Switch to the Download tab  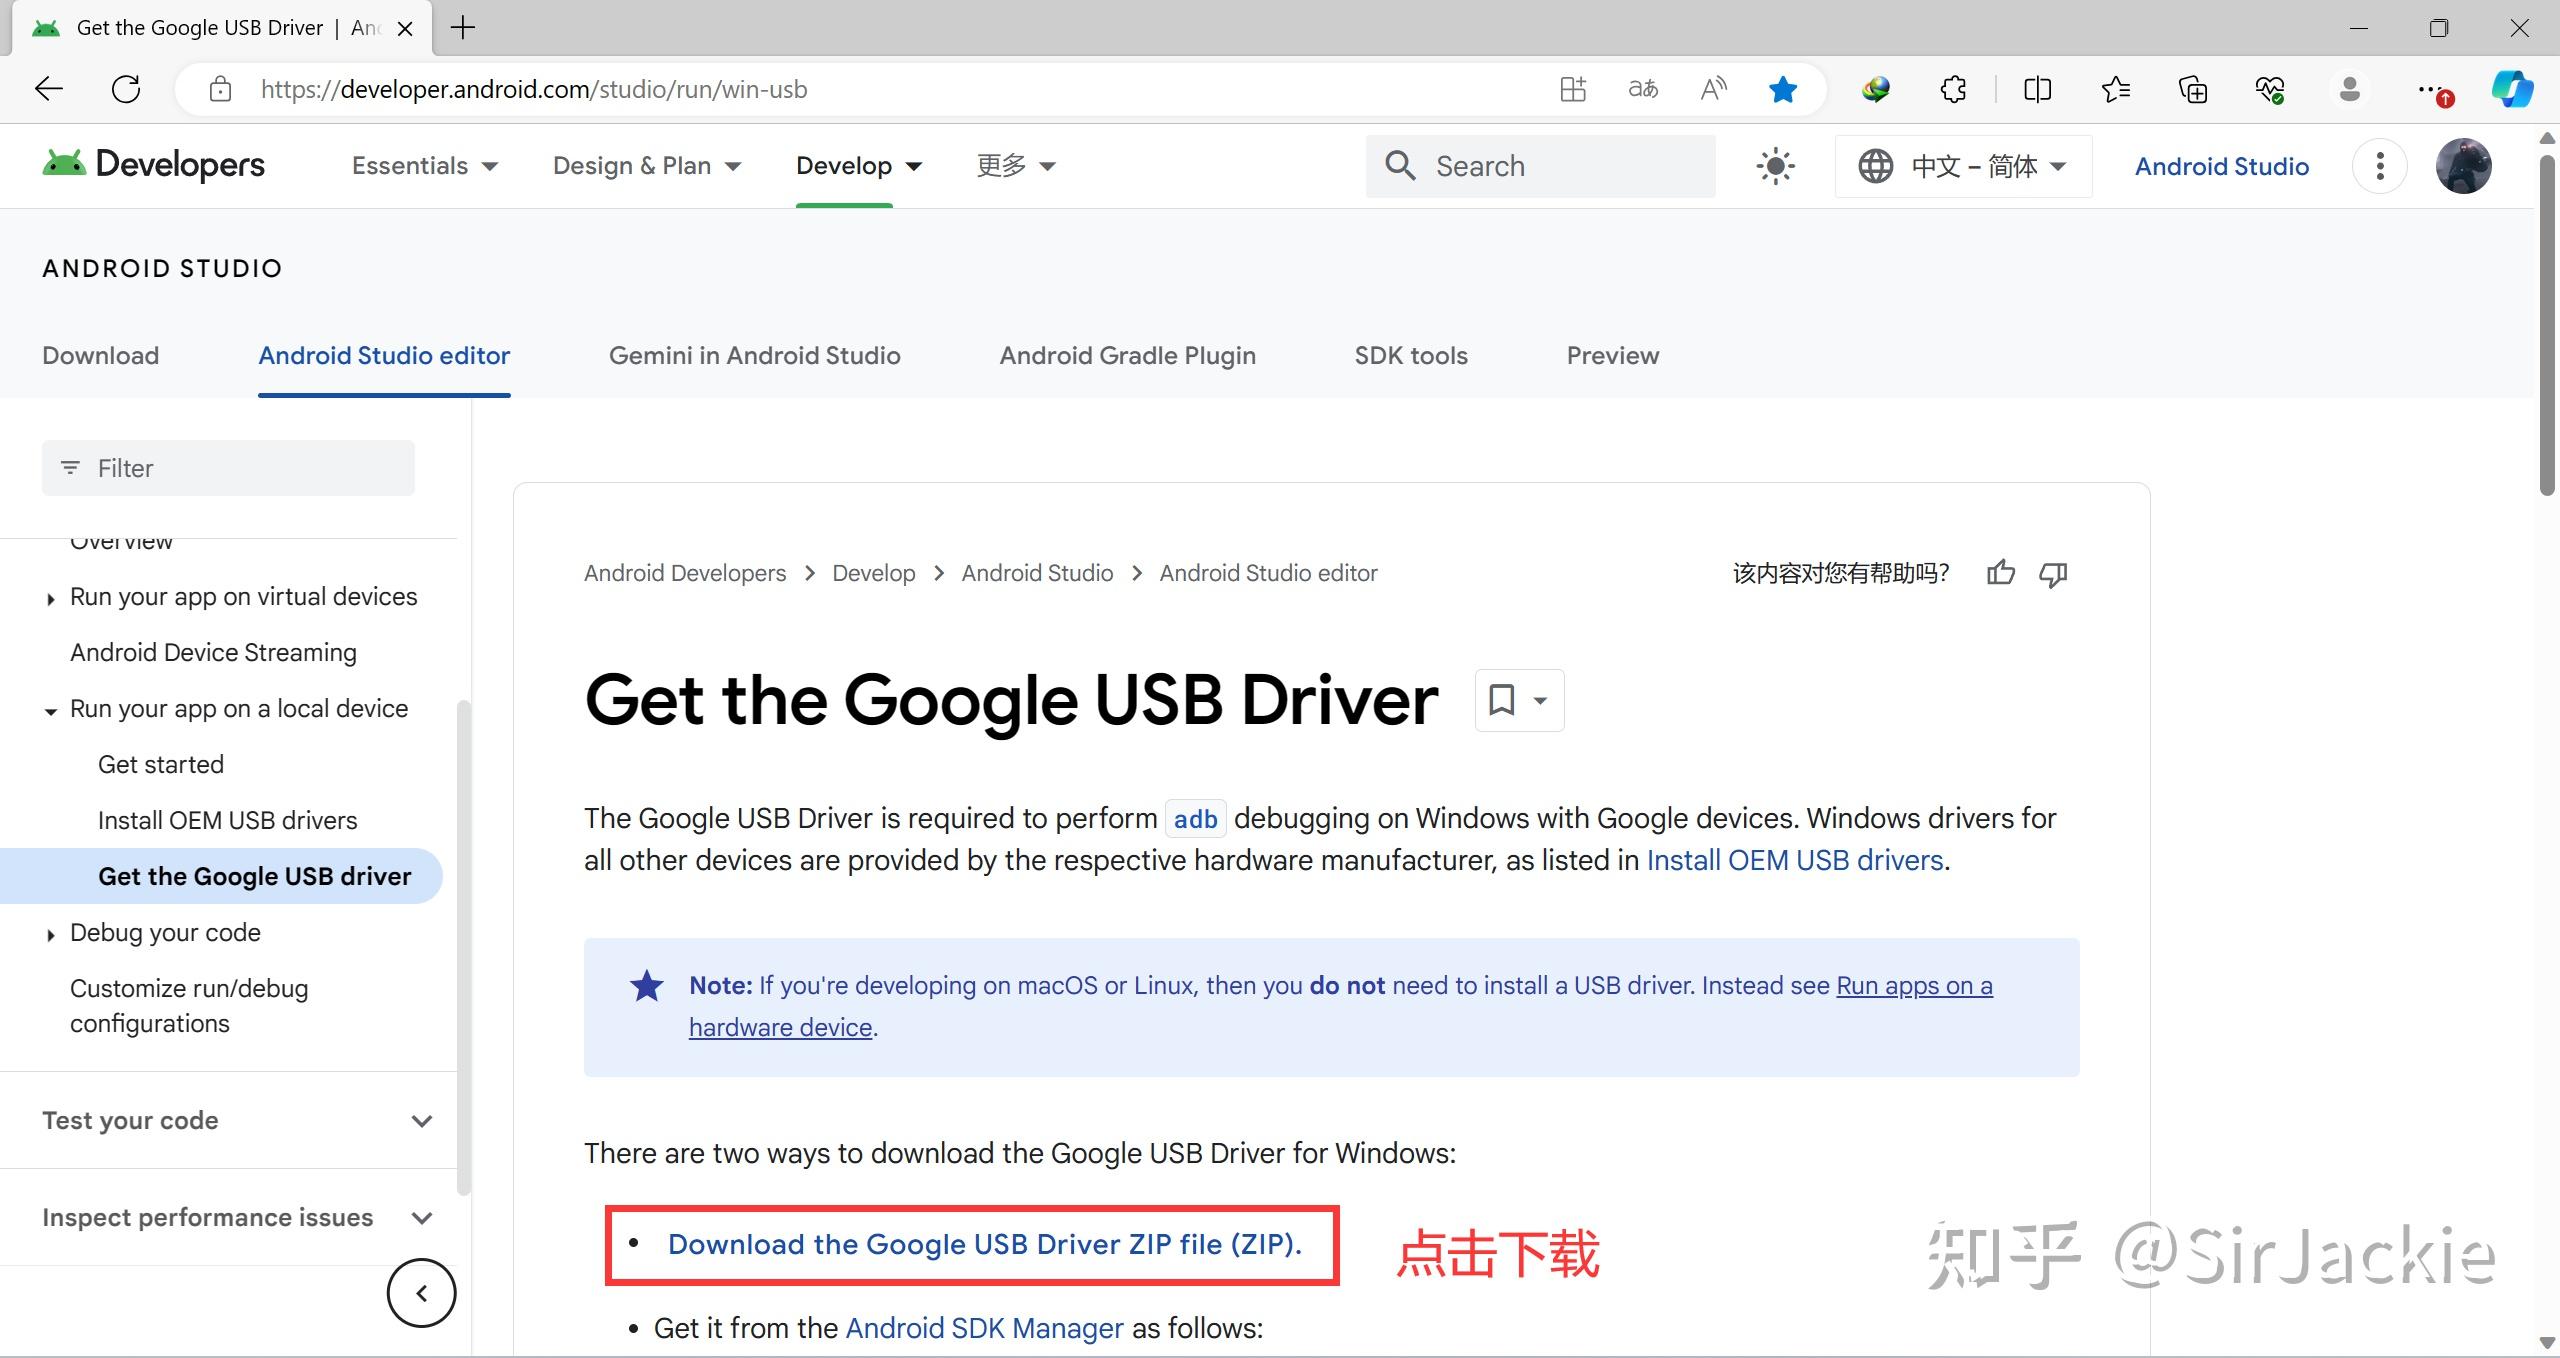100,355
